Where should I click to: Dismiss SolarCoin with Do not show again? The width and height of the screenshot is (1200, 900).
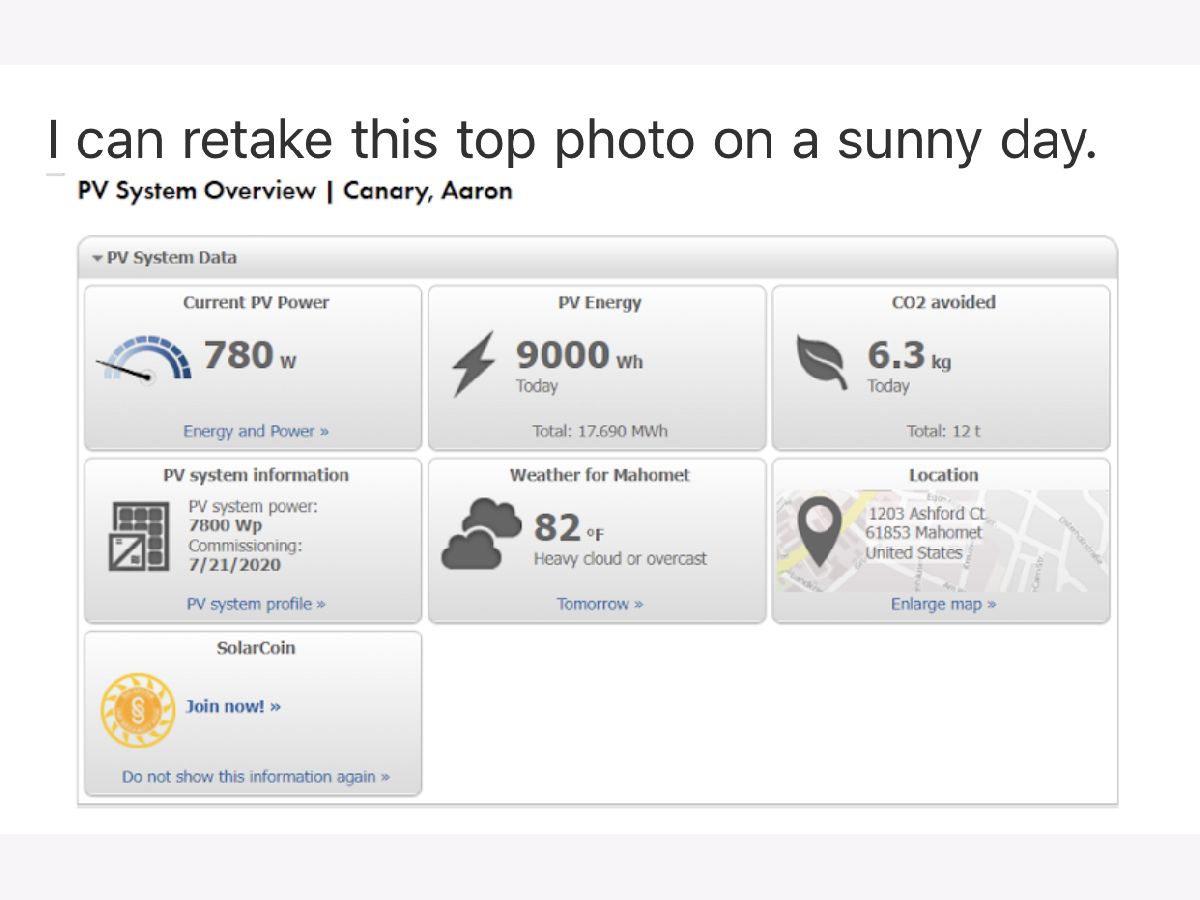coord(256,777)
